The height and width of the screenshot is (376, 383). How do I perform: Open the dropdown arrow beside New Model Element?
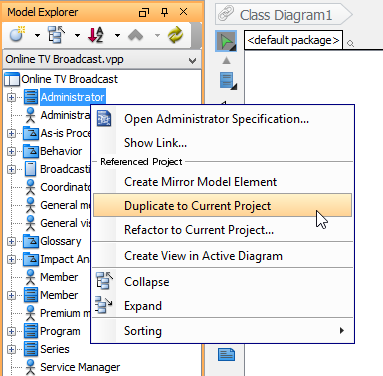pos(37,35)
